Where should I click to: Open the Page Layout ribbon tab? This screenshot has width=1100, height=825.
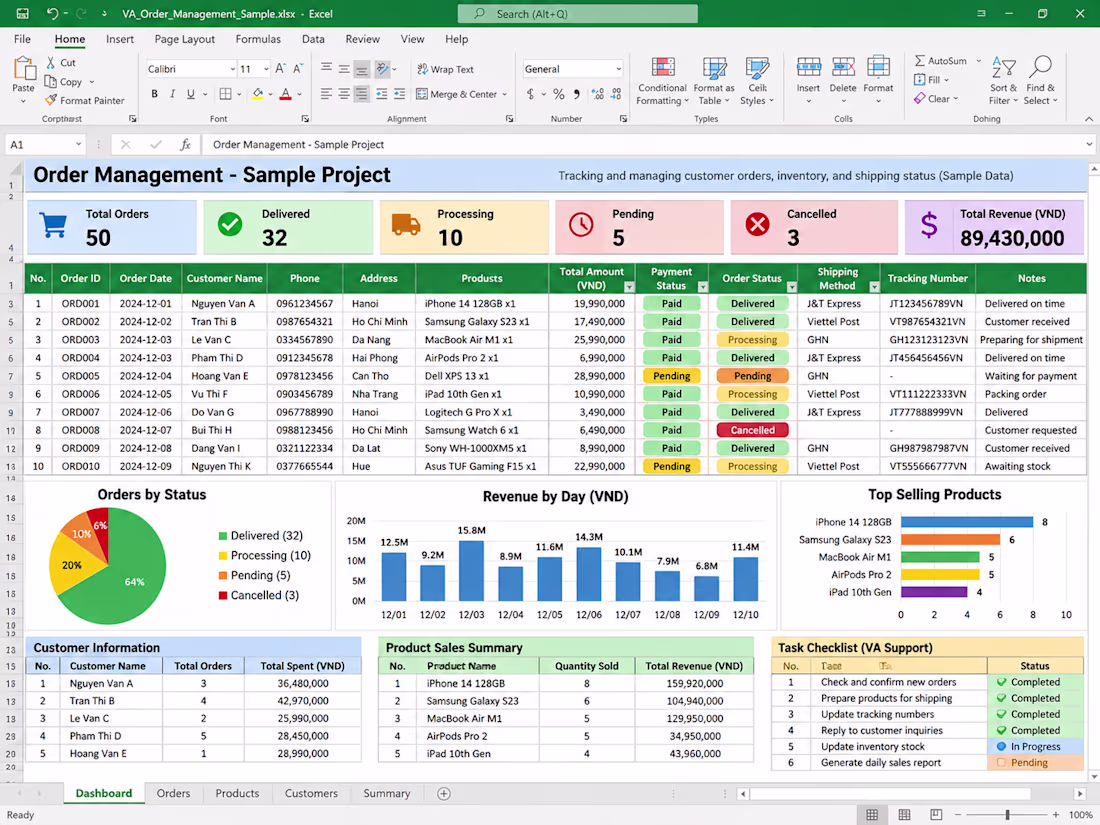185,39
